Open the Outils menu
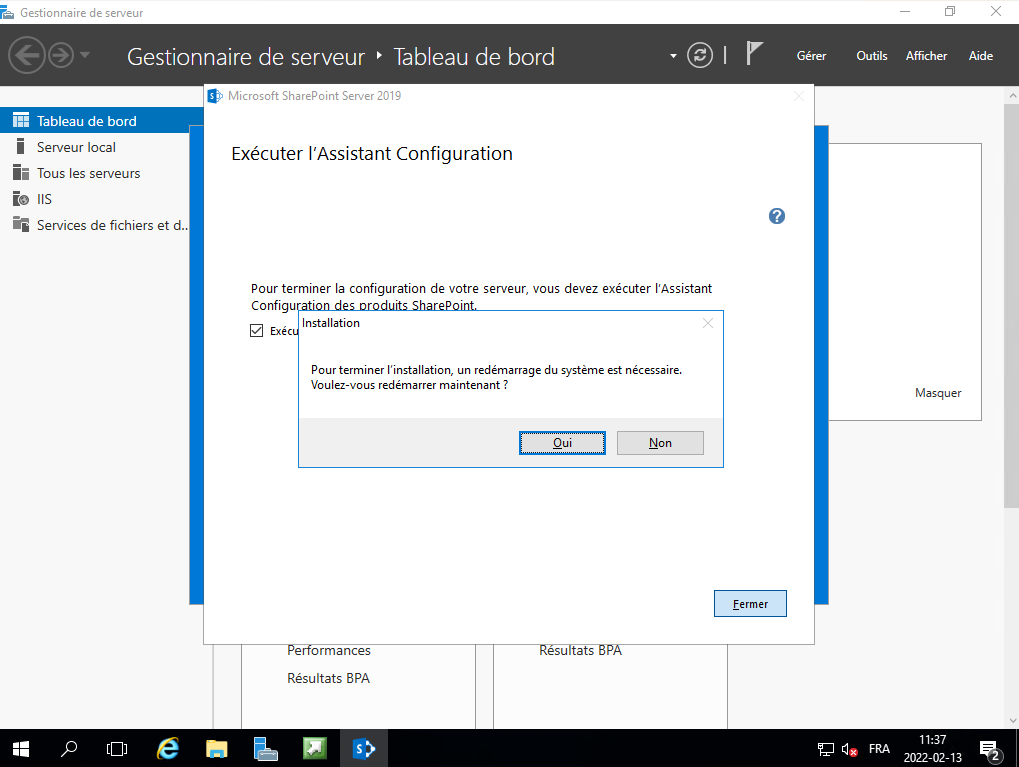Viewport: 1019px width, 767px height. [871, 56]
